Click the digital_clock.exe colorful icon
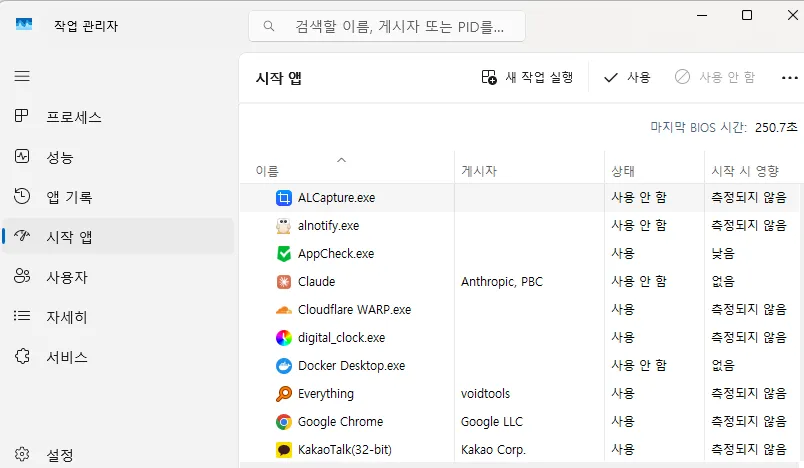Screen dimensions: 804x468 (x=284, y=338)
